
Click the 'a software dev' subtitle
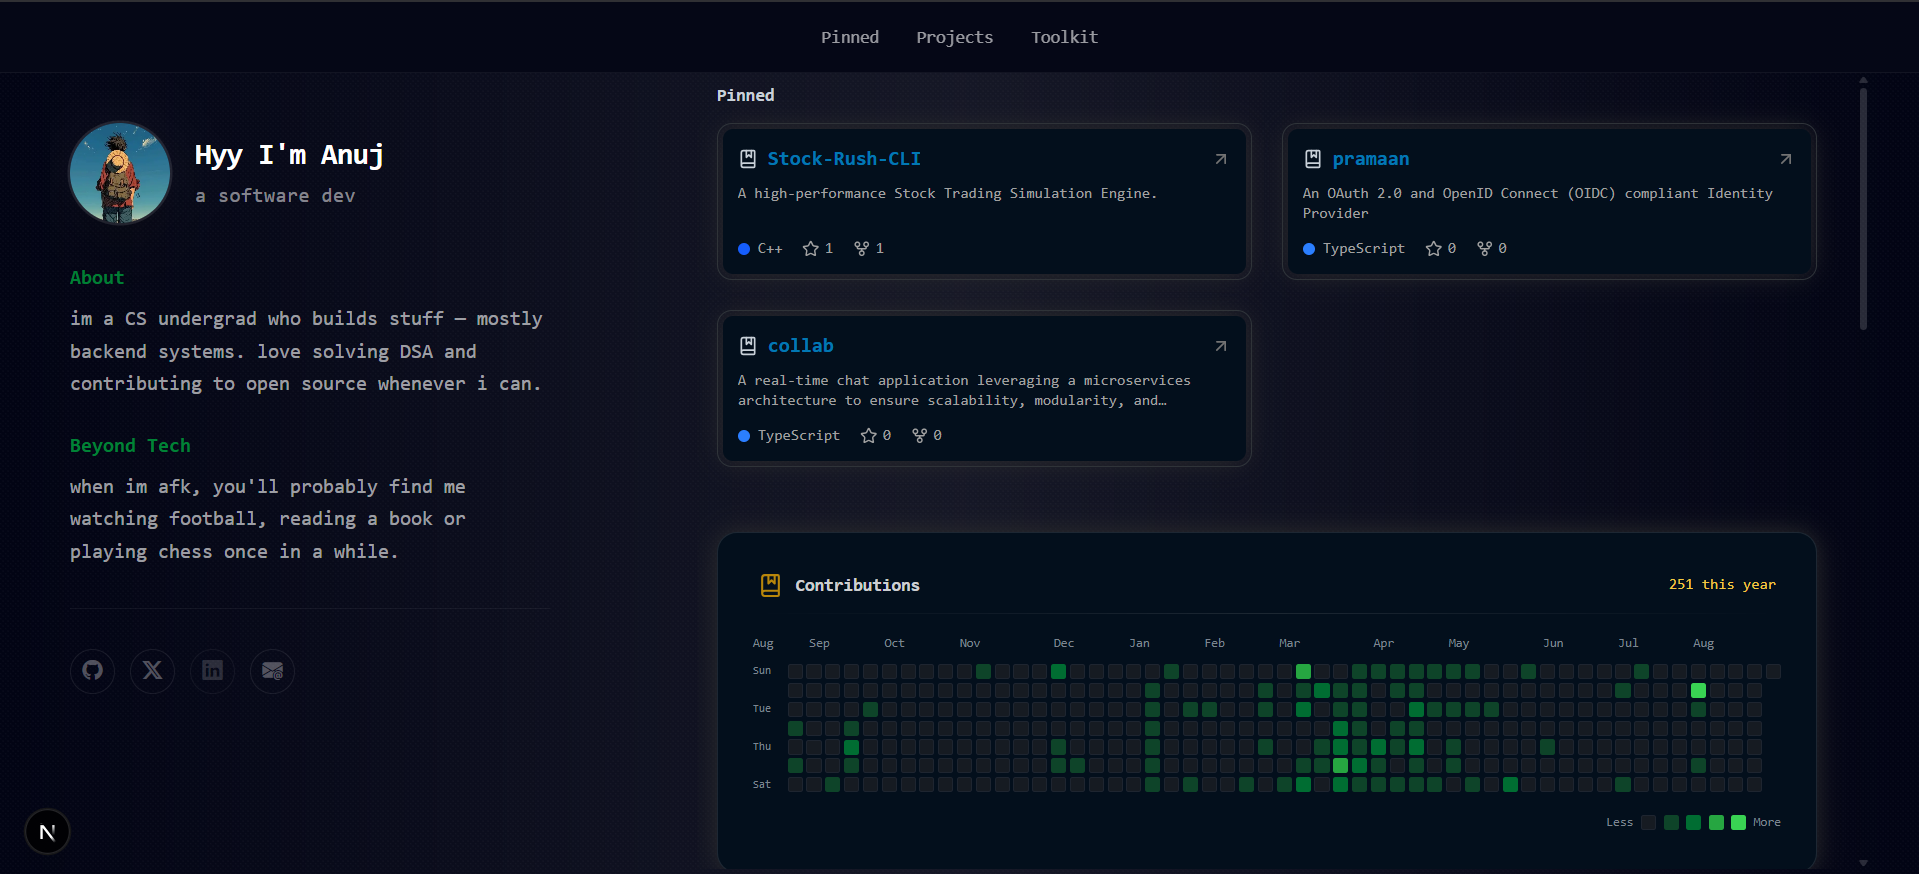tap(275, 196)
